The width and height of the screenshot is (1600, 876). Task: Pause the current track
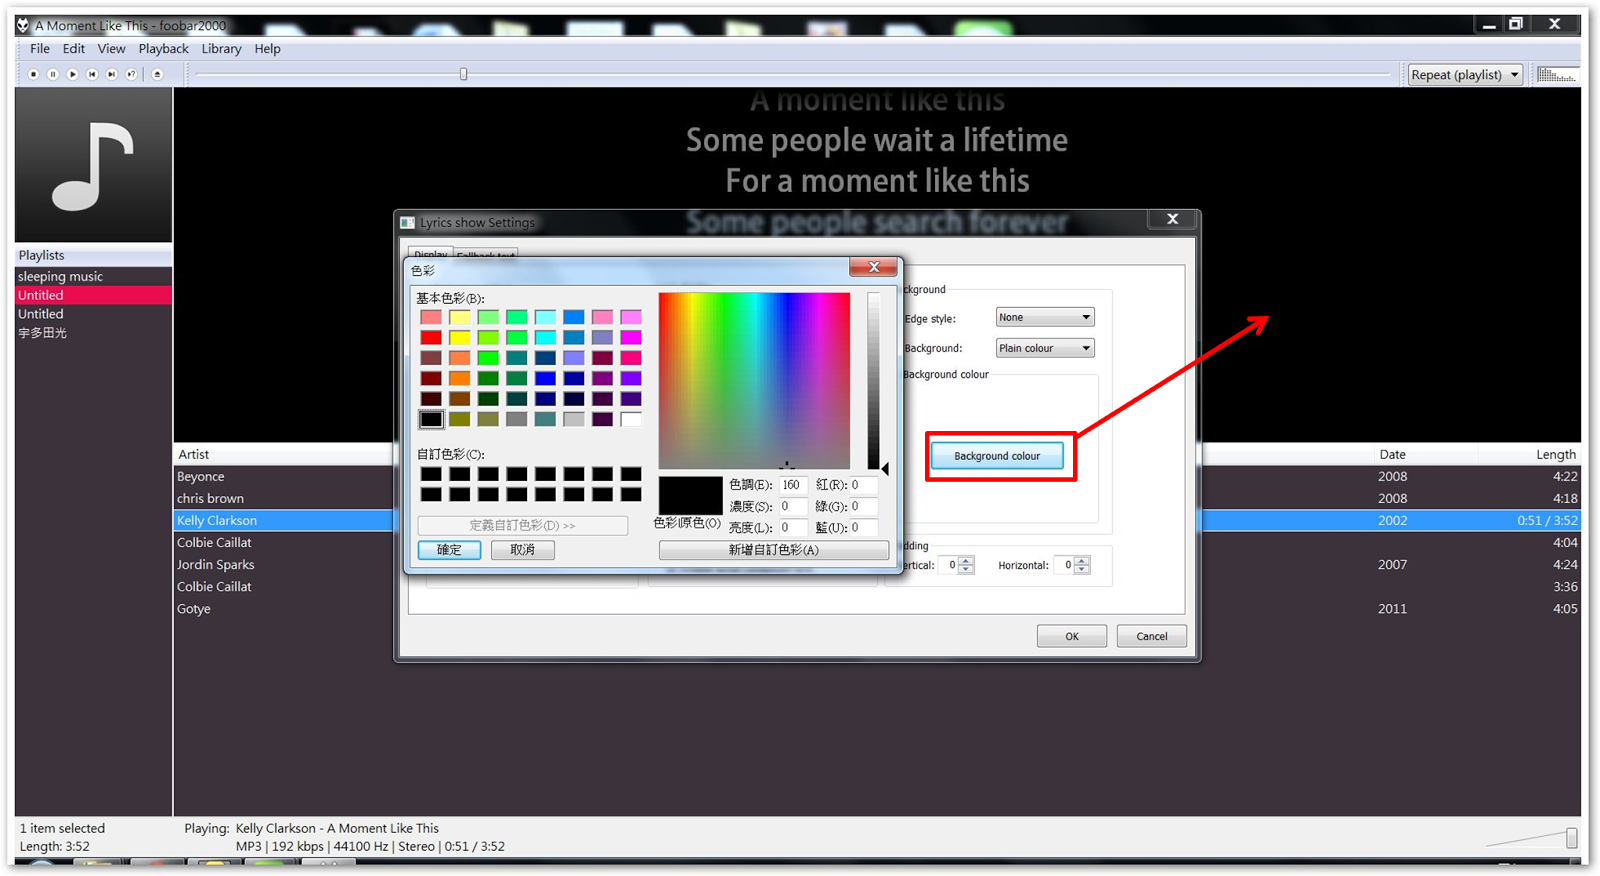[53, 74]
